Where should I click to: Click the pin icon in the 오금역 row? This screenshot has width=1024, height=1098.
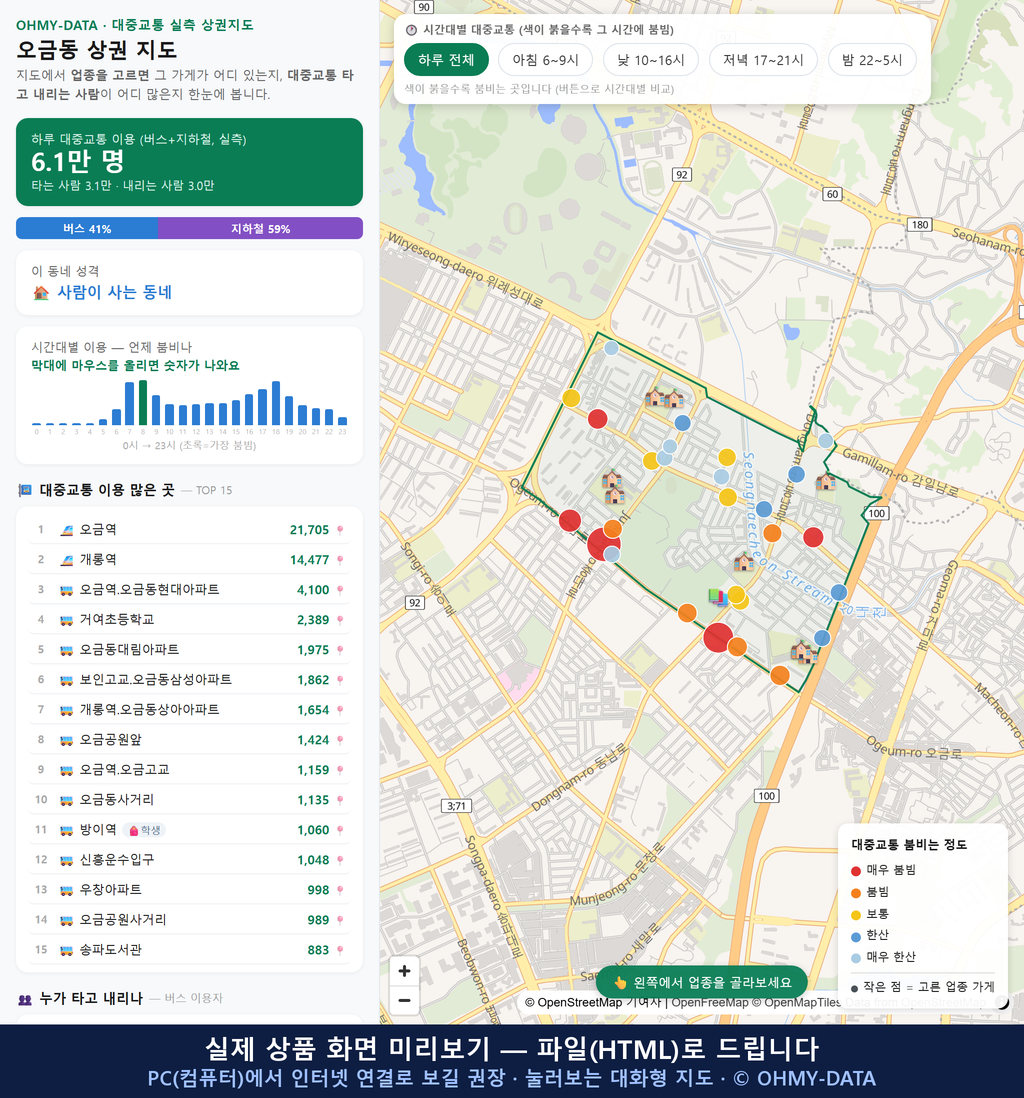(340, 530)
